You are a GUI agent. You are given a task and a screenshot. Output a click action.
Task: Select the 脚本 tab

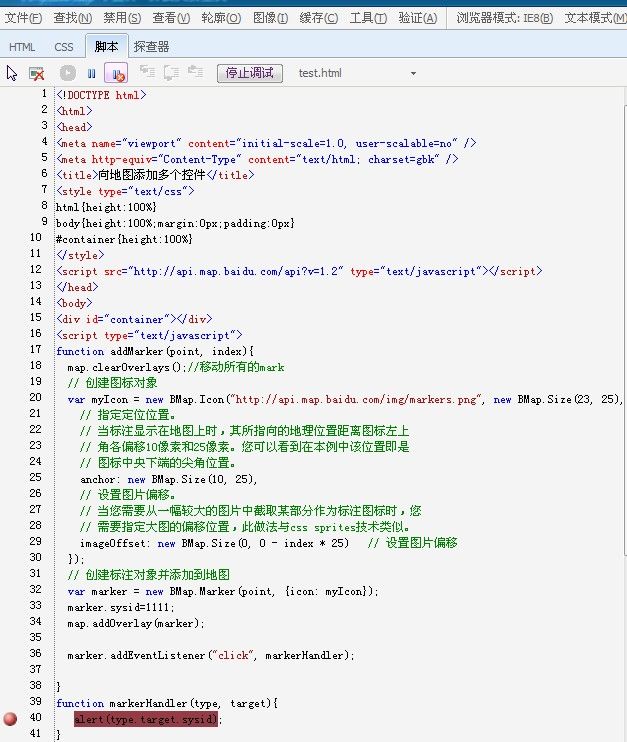[106, 46]
